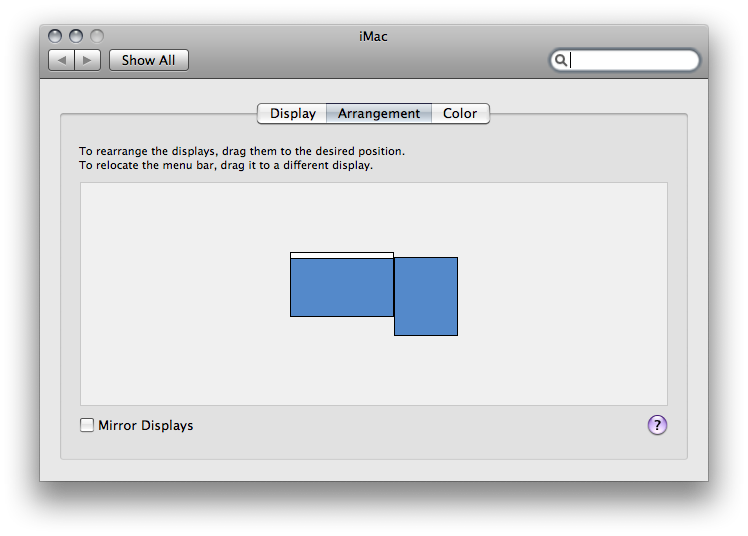Select the Arrangement tab

(379, 113)
